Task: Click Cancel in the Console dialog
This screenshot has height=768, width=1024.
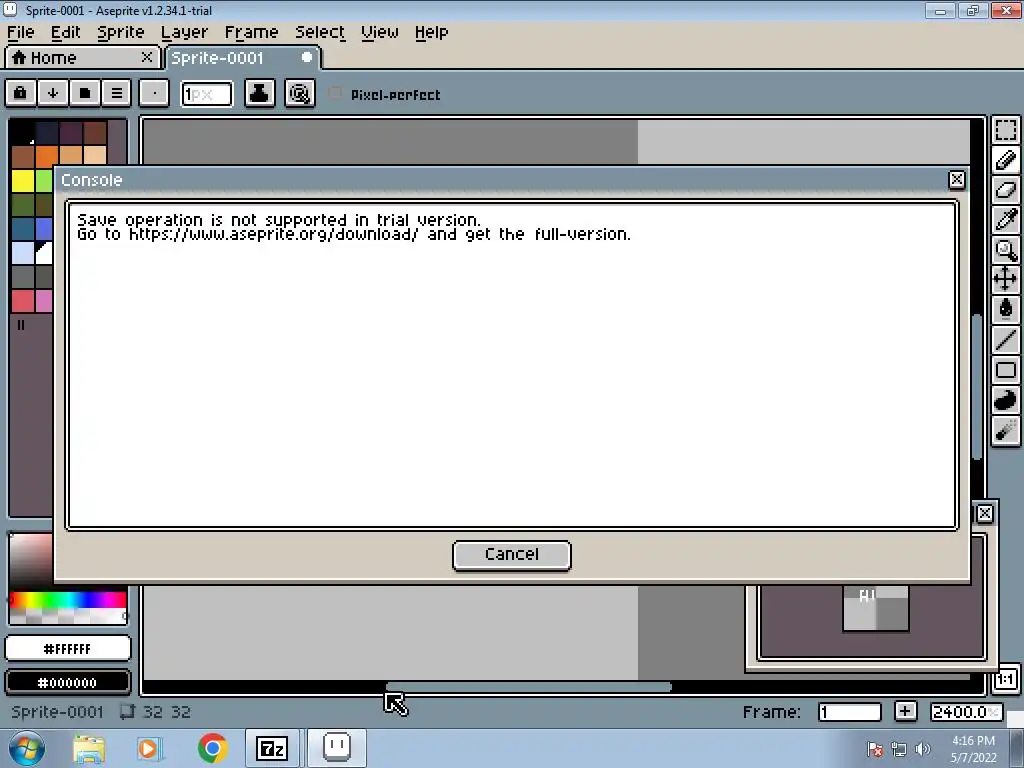Action: pos(512,555)
